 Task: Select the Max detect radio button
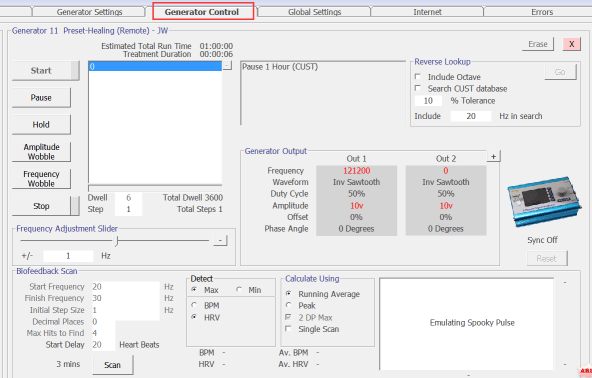[x=194, y=290]
